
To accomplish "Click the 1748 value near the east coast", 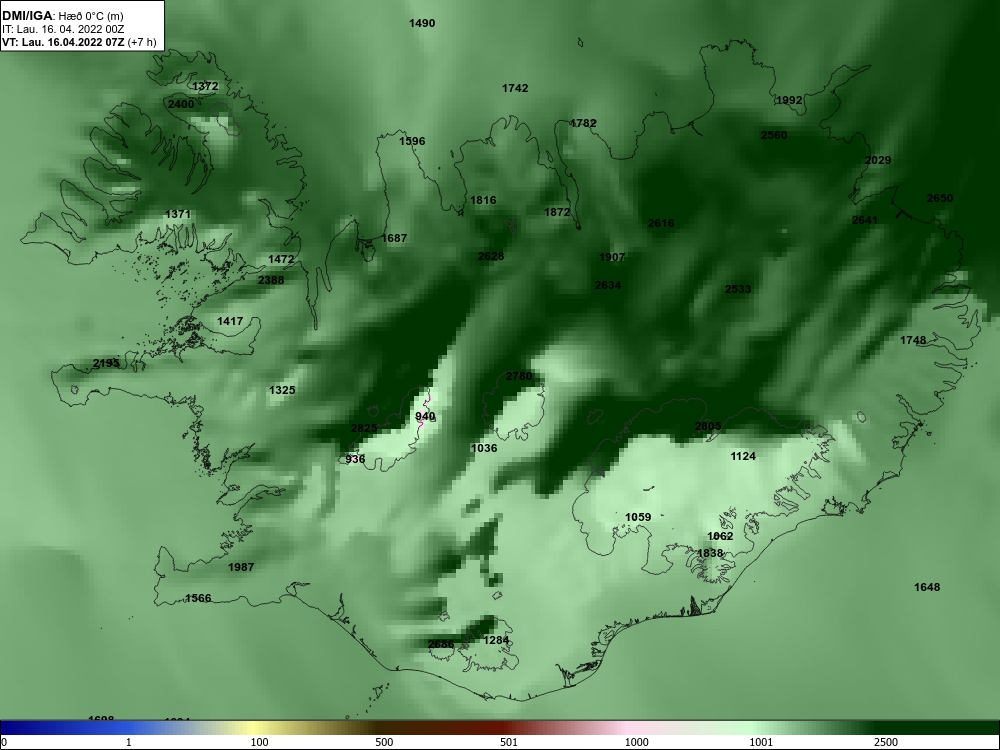I will 913,341.
